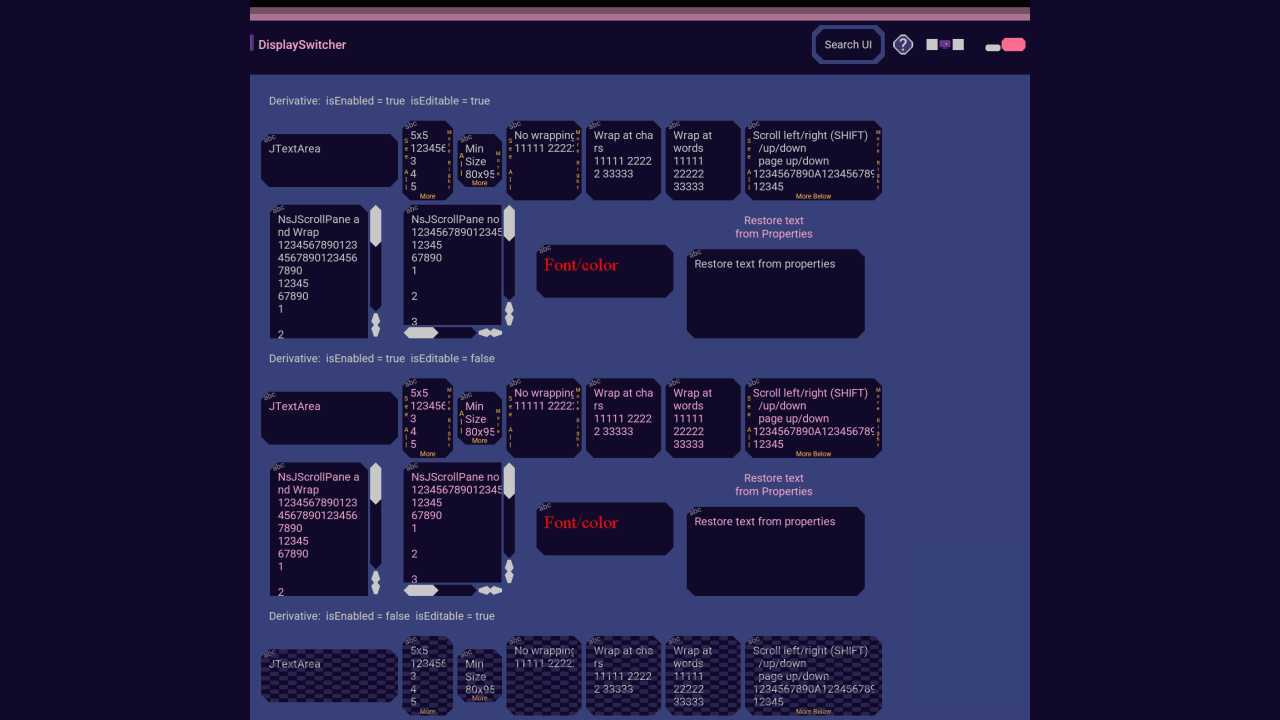Viewport: 1280px width, 720px height.
Task: Click the disabled No wrapping area, isEnabled false section
Action: click(544, 676)
